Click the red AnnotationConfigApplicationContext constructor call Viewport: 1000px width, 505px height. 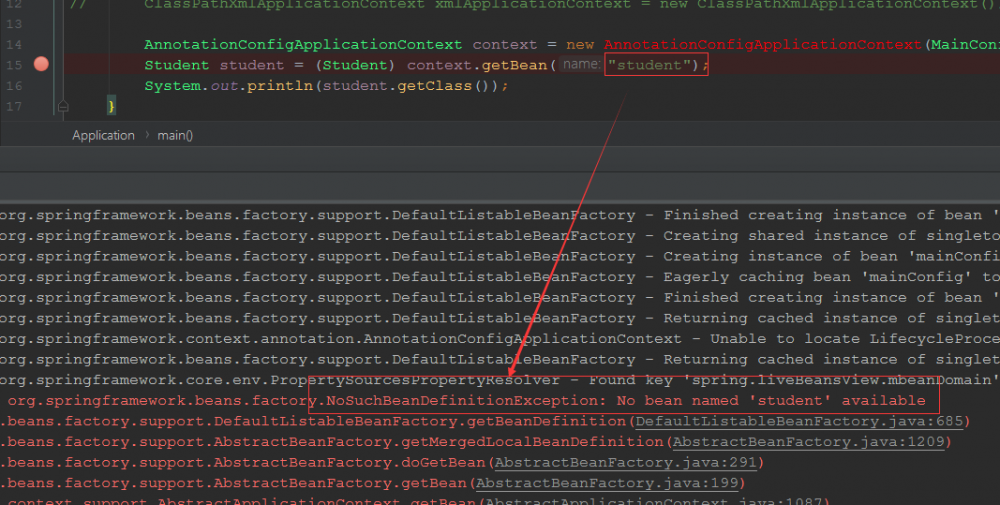pos(763,45)
